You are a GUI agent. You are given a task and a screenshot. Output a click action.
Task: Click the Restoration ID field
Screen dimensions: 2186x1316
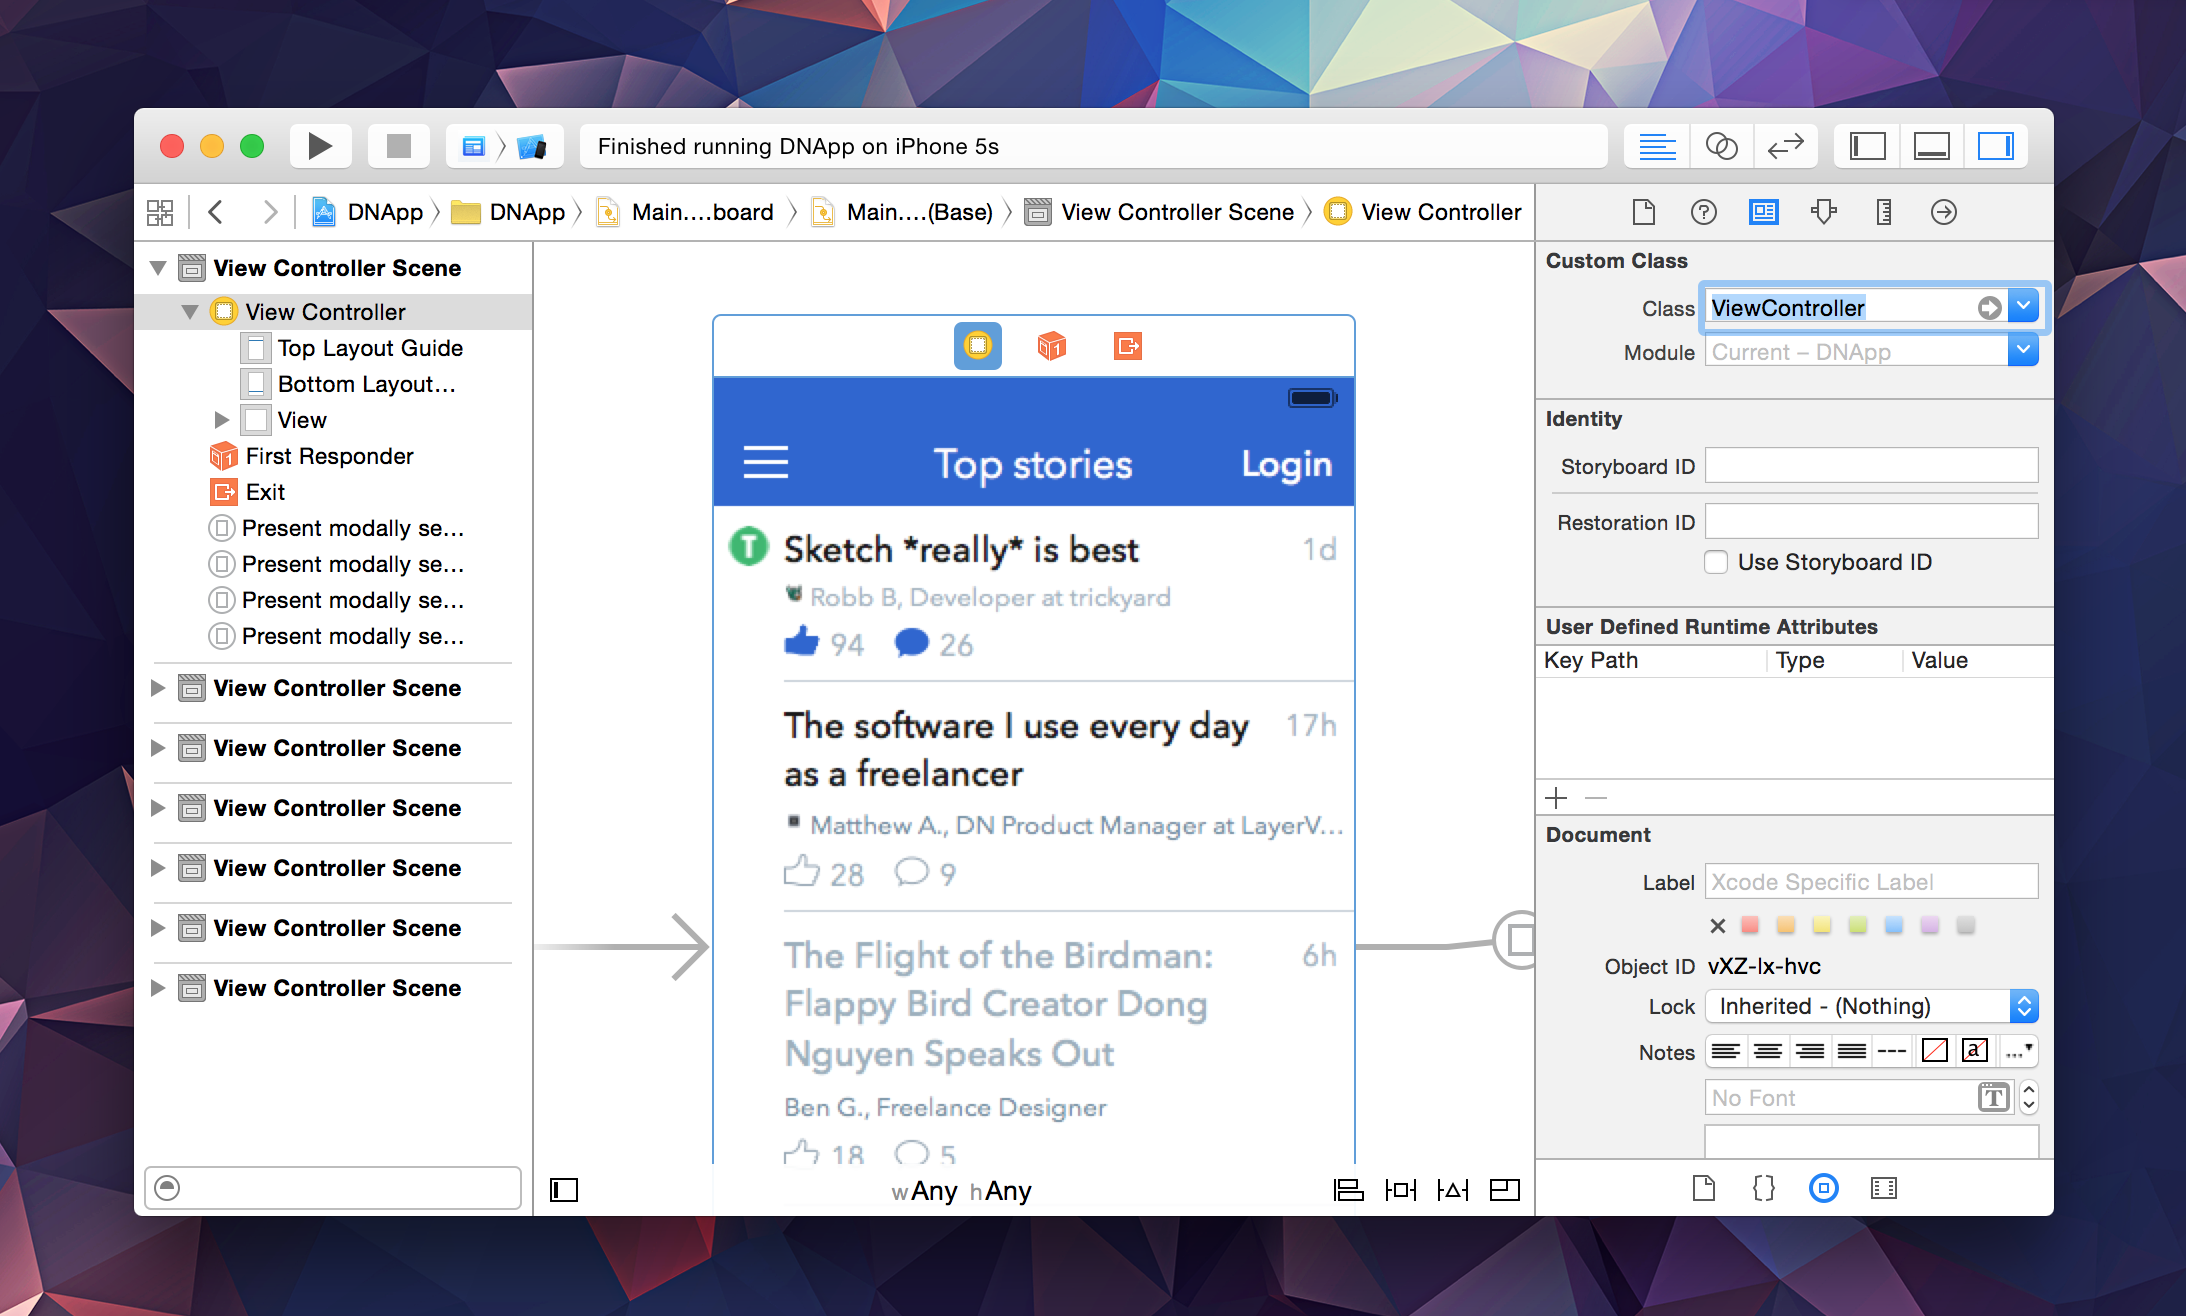coord(1871,522)
